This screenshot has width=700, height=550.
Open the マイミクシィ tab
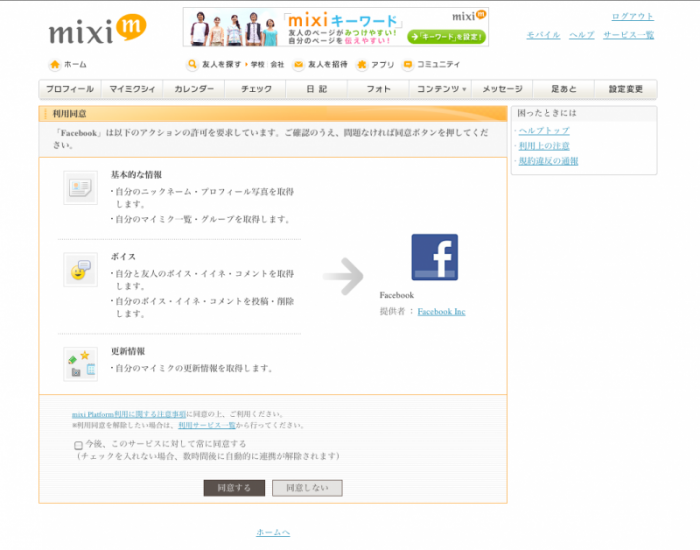(x=132, y=89)
